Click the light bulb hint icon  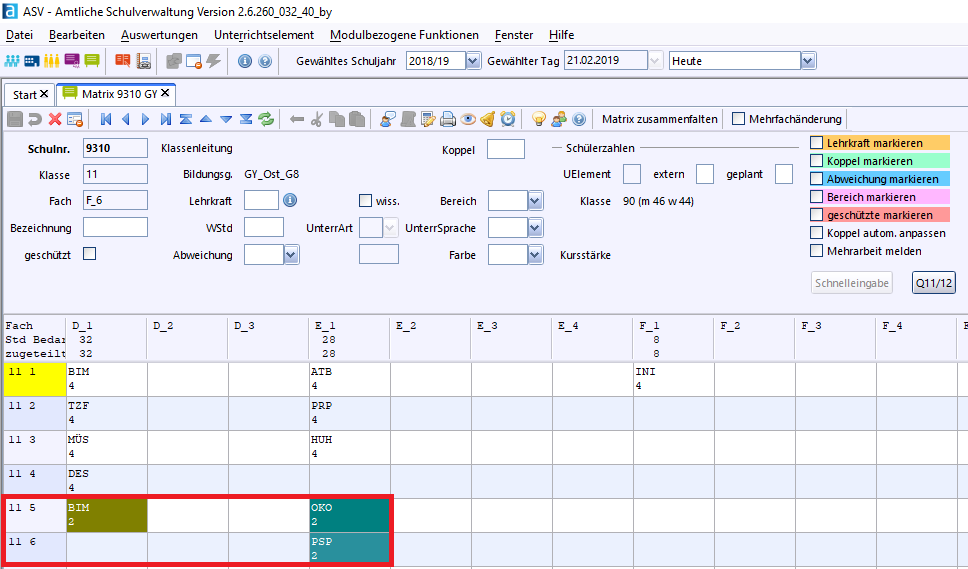click(x=539, y=119)
